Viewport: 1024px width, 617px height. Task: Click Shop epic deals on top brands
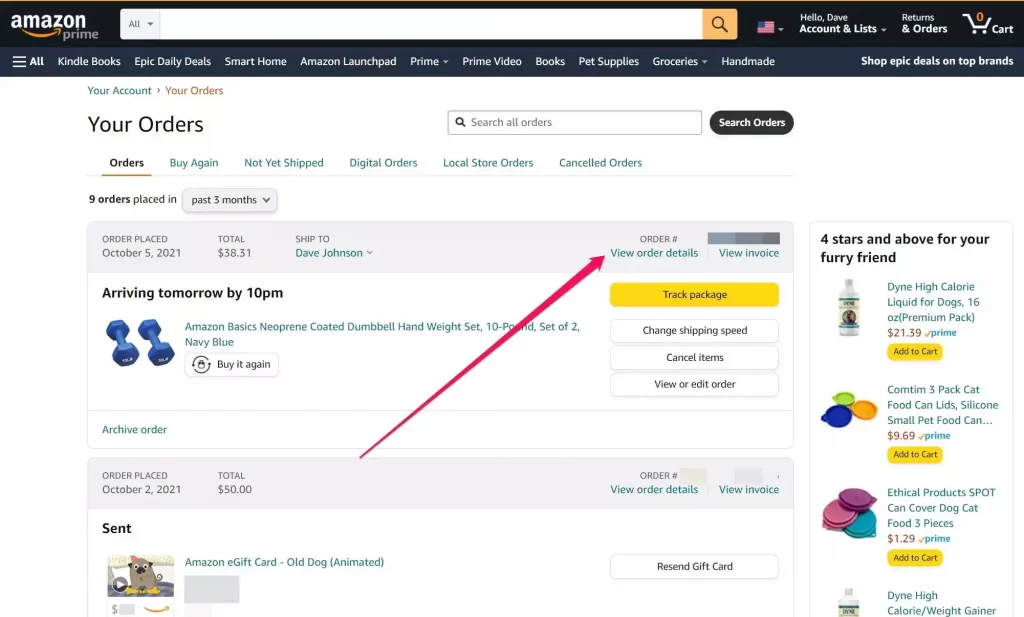[x=936, y=61]
